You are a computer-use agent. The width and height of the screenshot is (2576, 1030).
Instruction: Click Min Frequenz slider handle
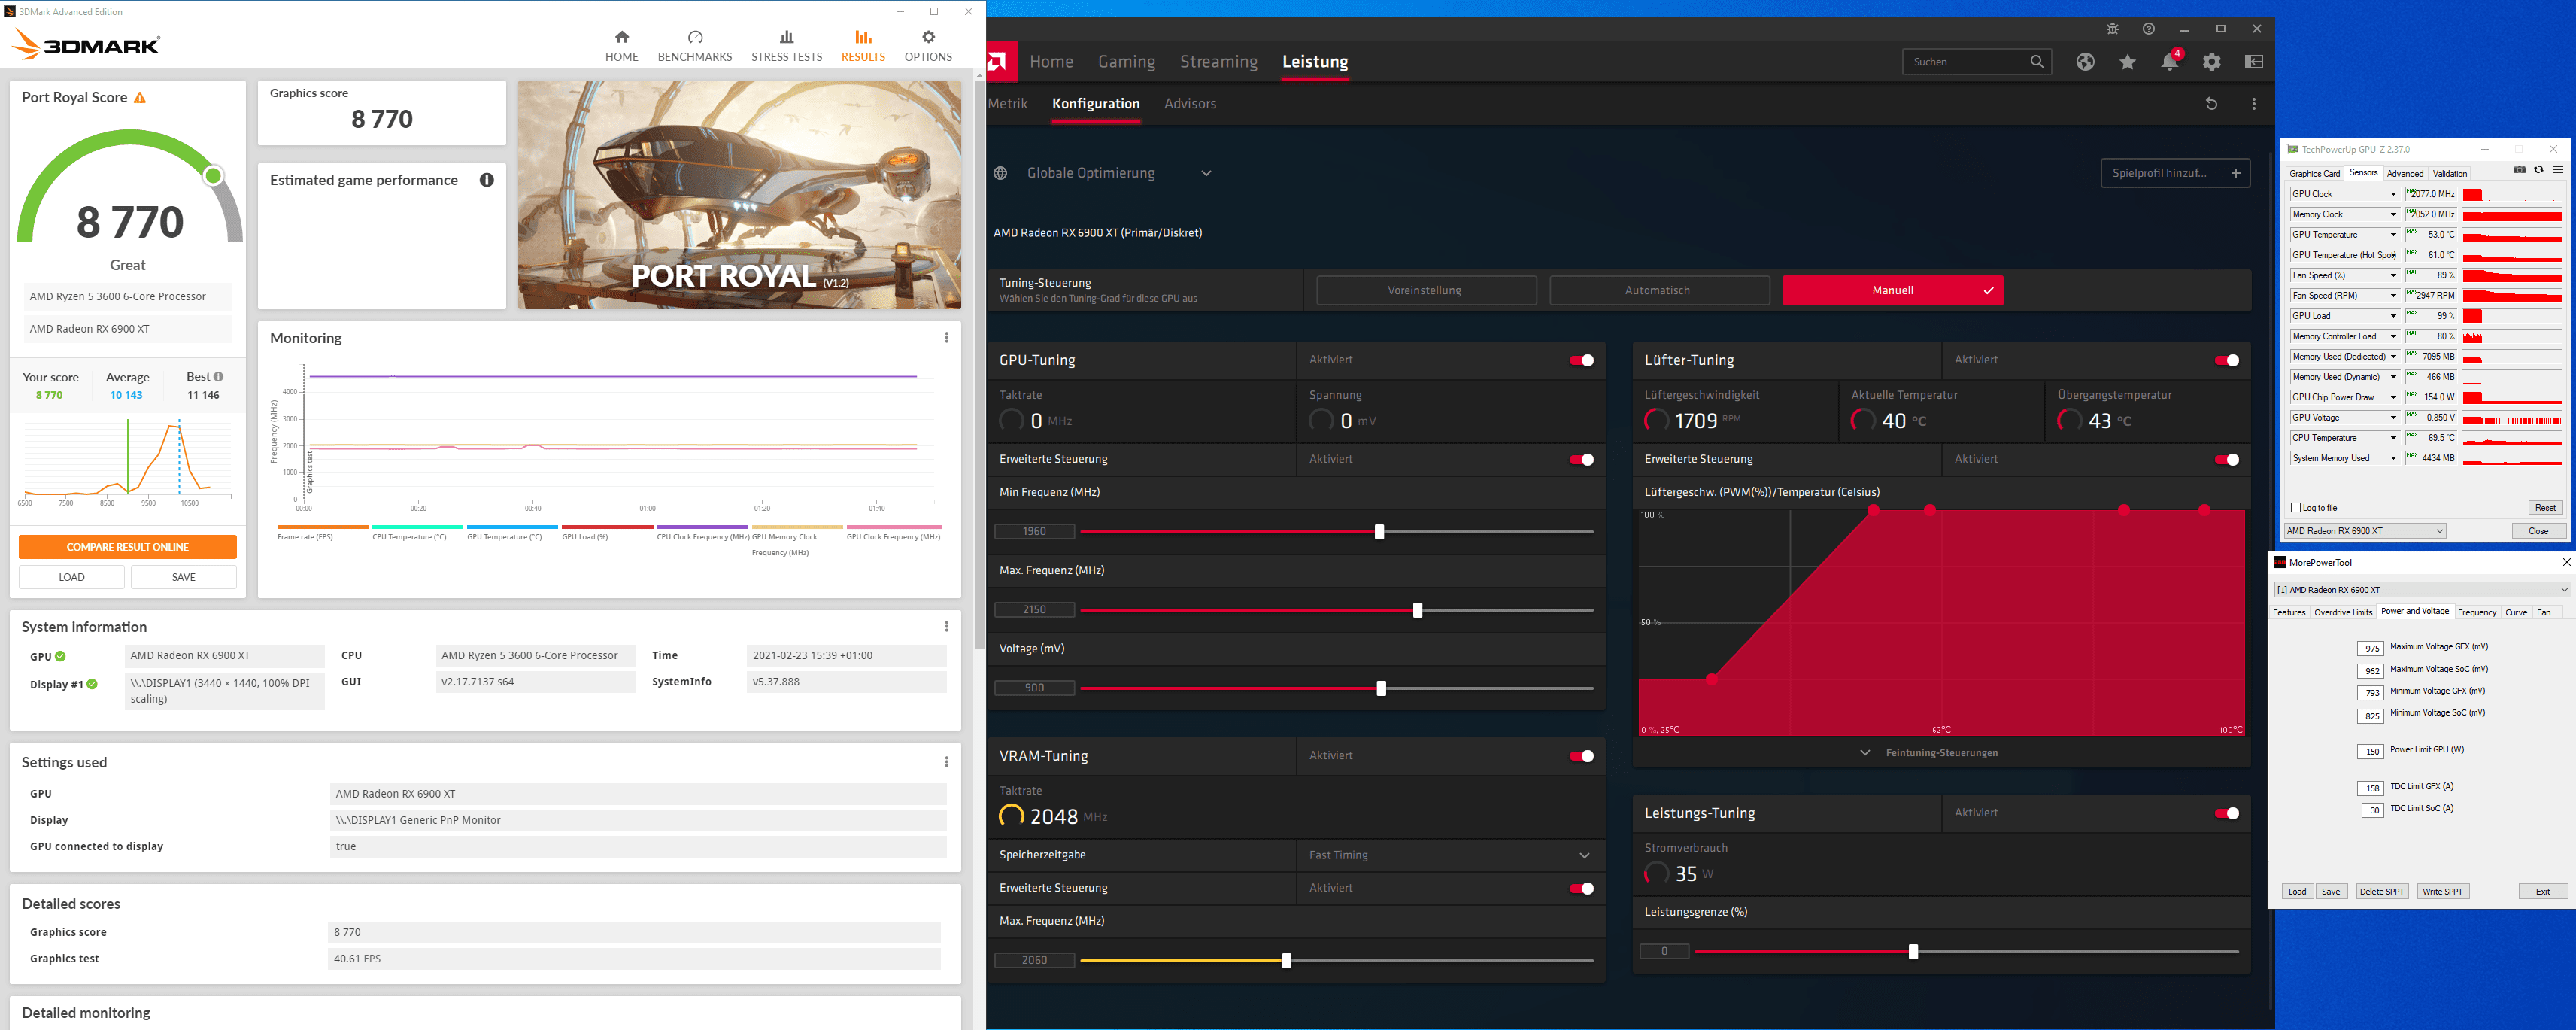coord(1379,532)
